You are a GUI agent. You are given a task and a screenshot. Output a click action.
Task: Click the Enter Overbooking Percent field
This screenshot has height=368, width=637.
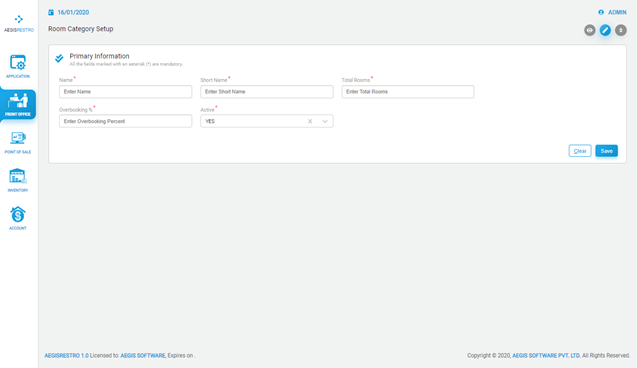click(126, 121)
